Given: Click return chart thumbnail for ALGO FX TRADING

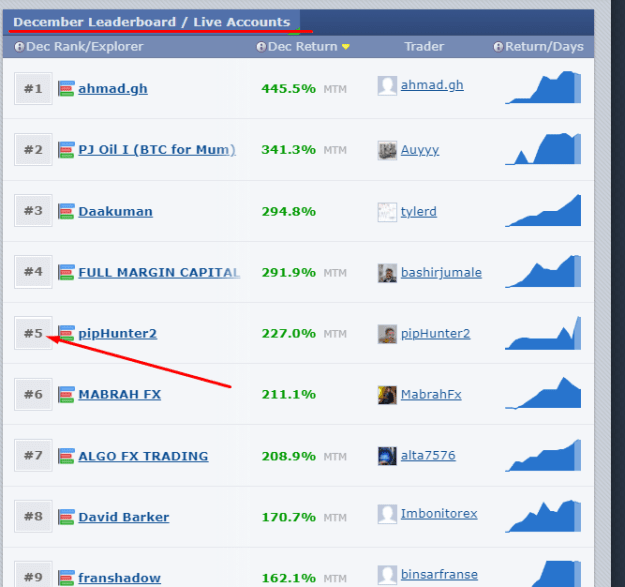Looking at the screenshot, I should pyautogui.click(x=543, y=455).
